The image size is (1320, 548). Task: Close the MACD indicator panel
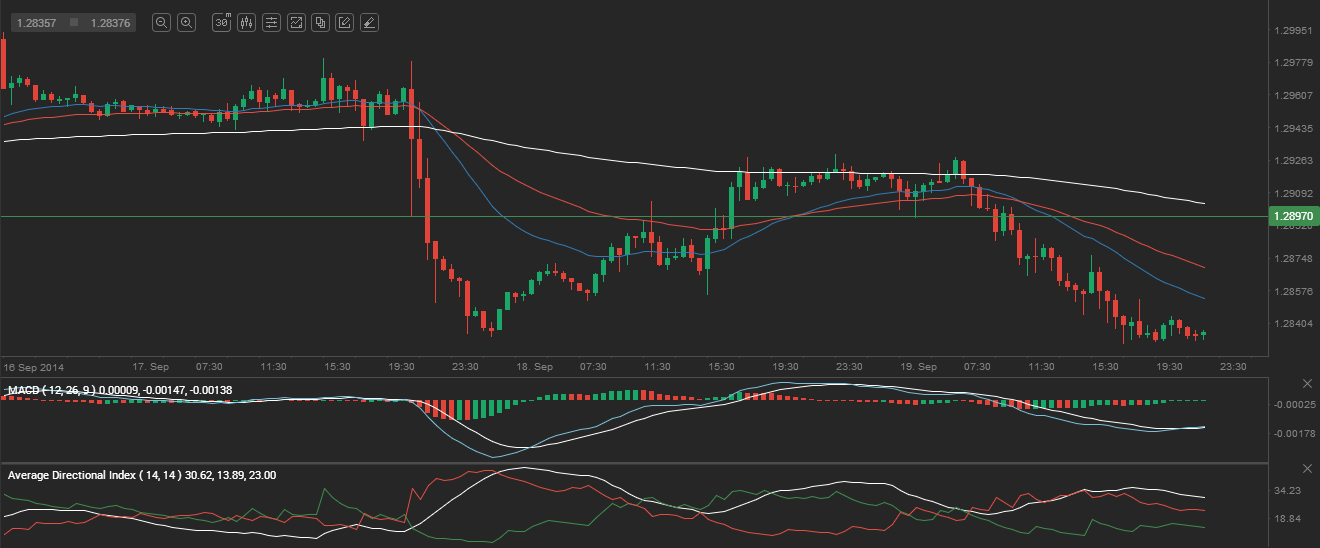click(x=1307, y=384)
